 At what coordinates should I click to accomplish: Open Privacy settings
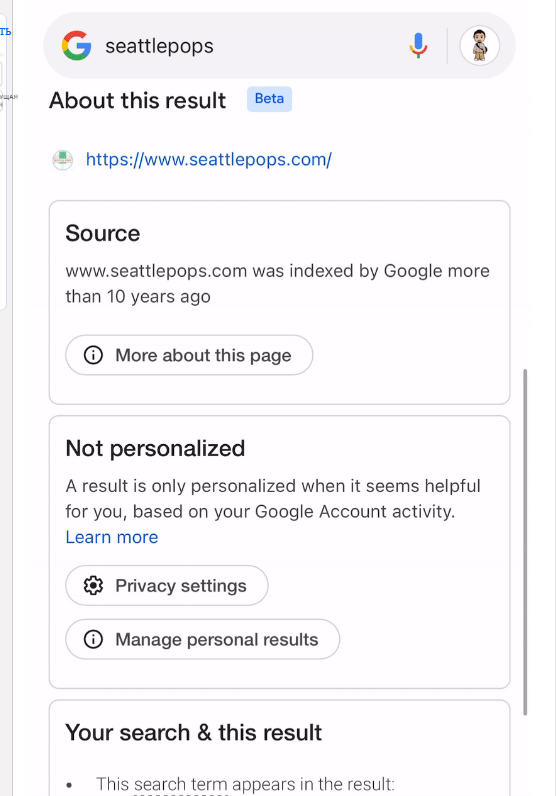pos(167,586)
